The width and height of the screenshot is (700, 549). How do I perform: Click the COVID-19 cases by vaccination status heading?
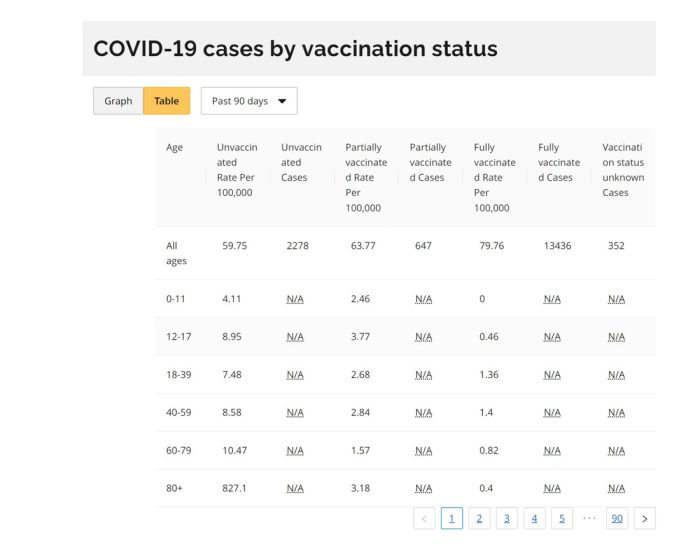tap(295, 49)
